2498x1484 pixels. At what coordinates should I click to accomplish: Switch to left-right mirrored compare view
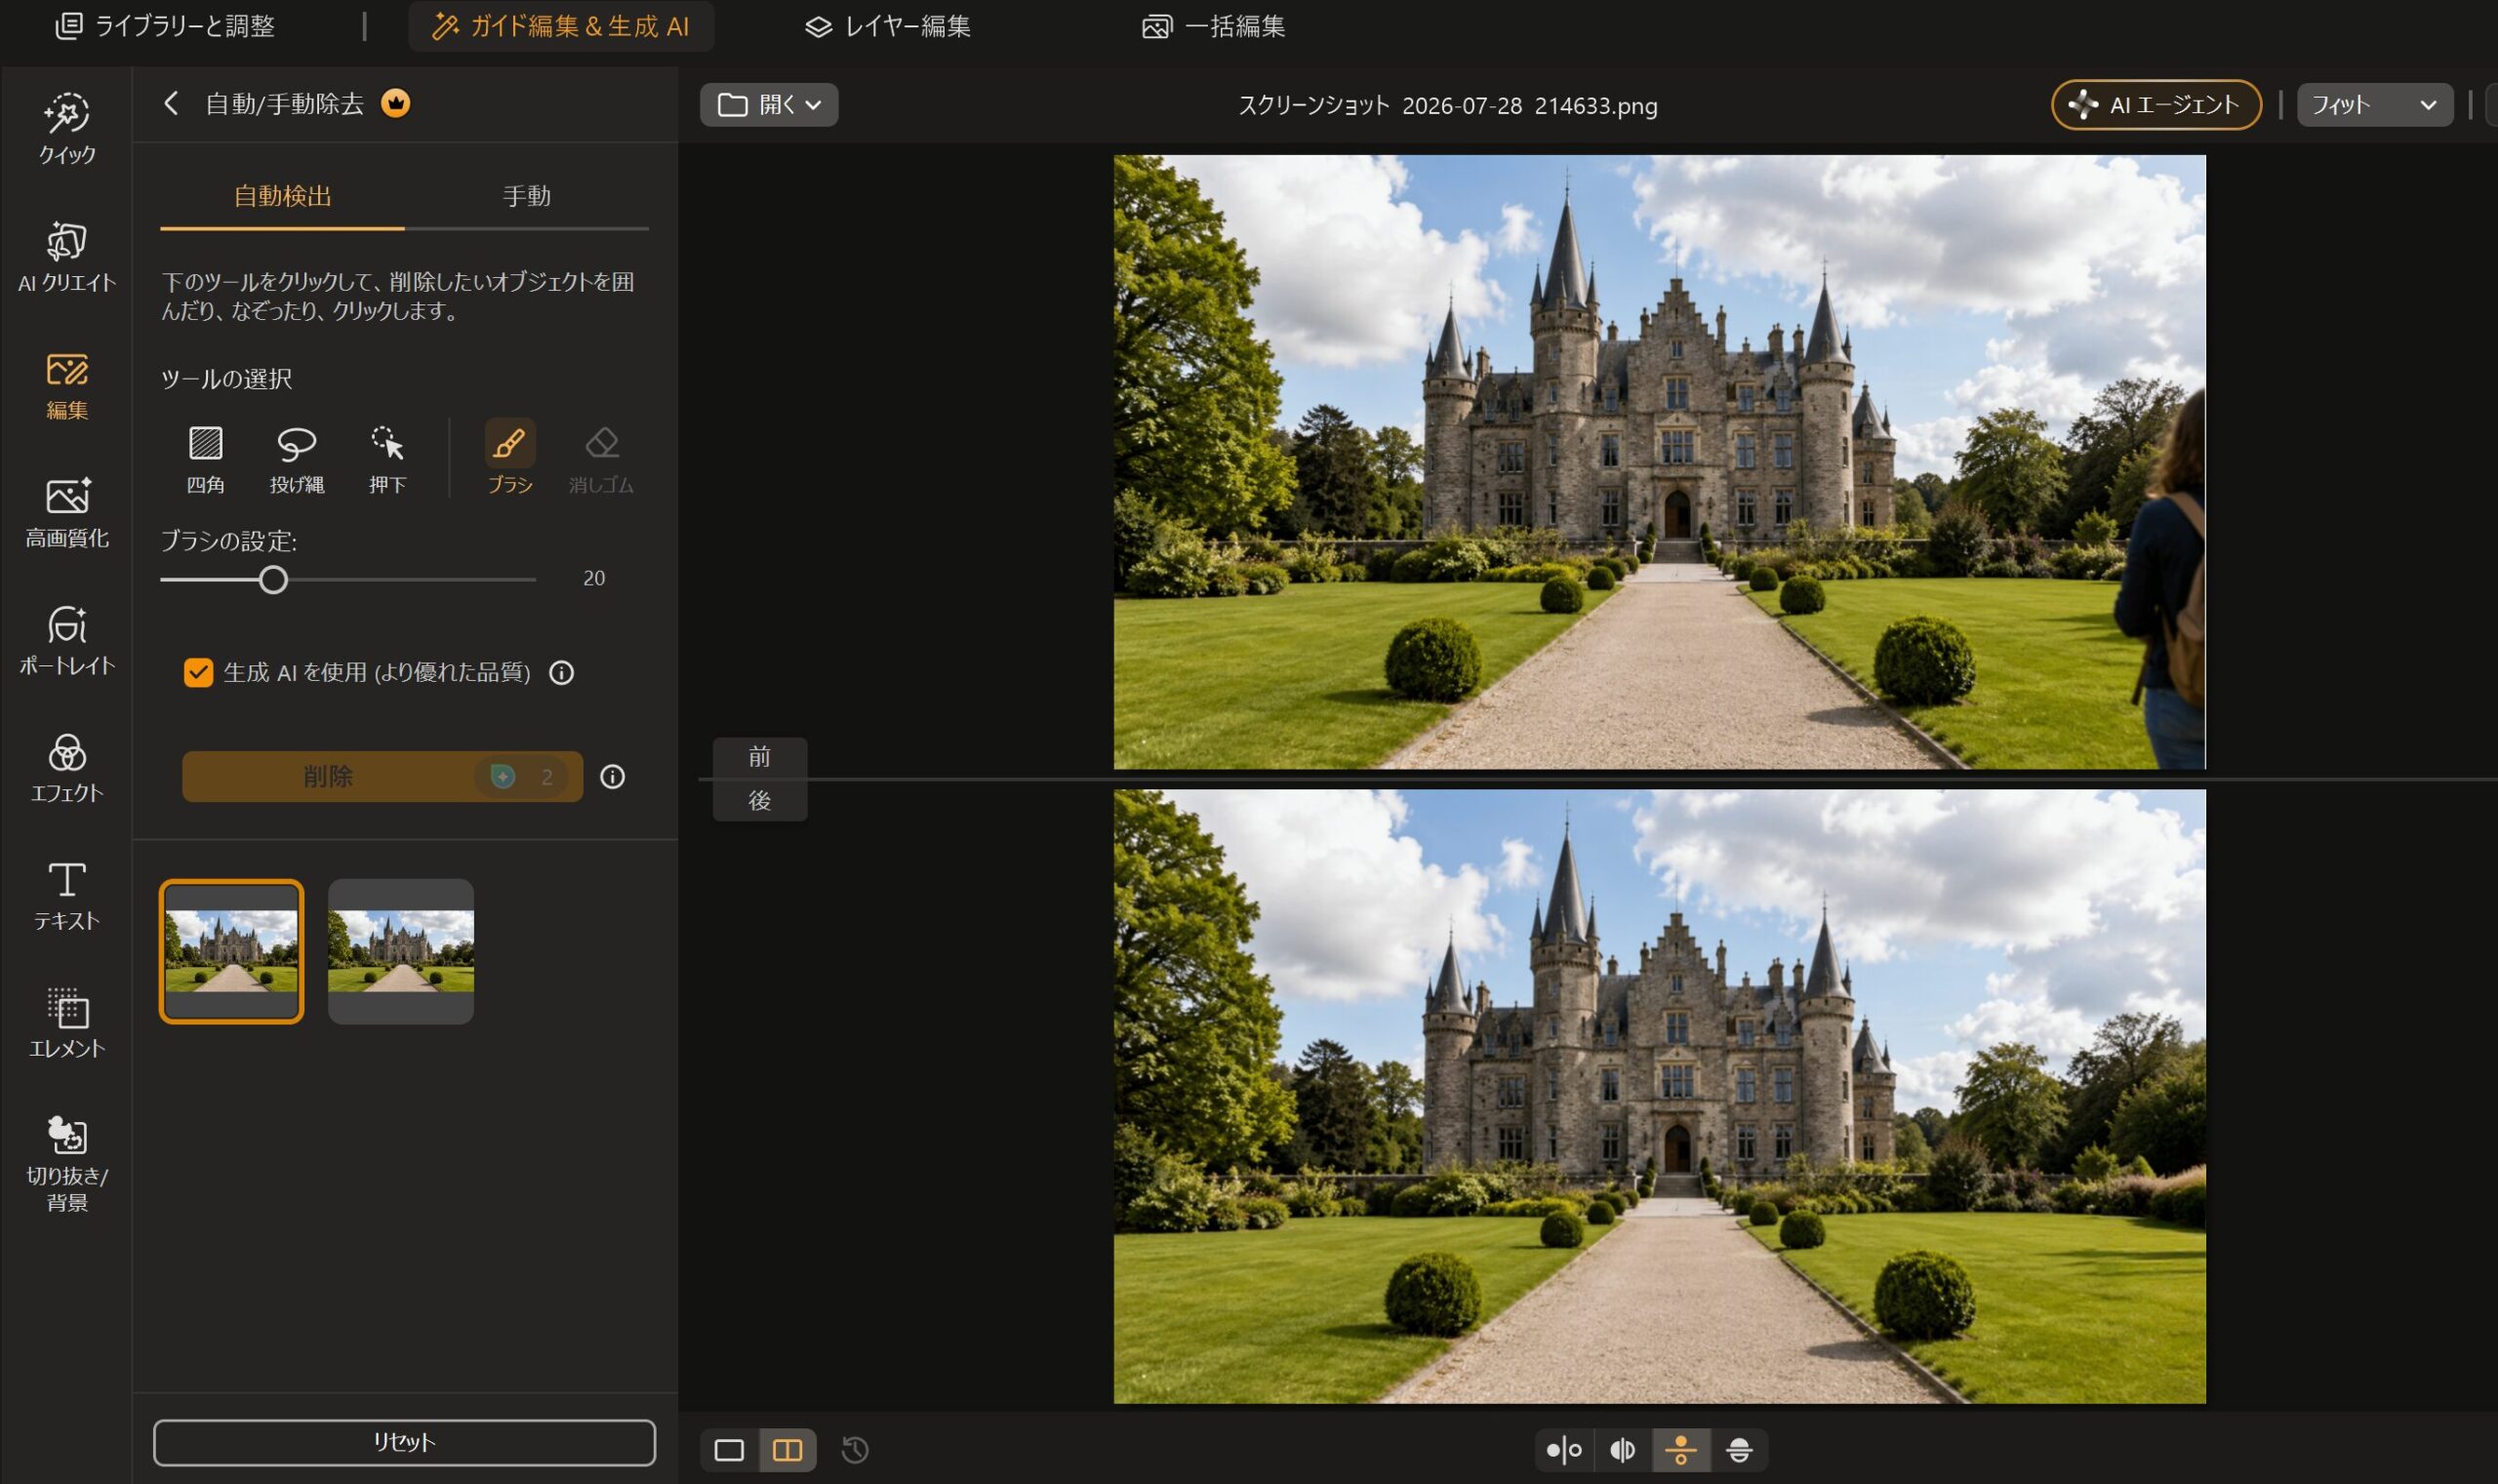[1622, 1450]
